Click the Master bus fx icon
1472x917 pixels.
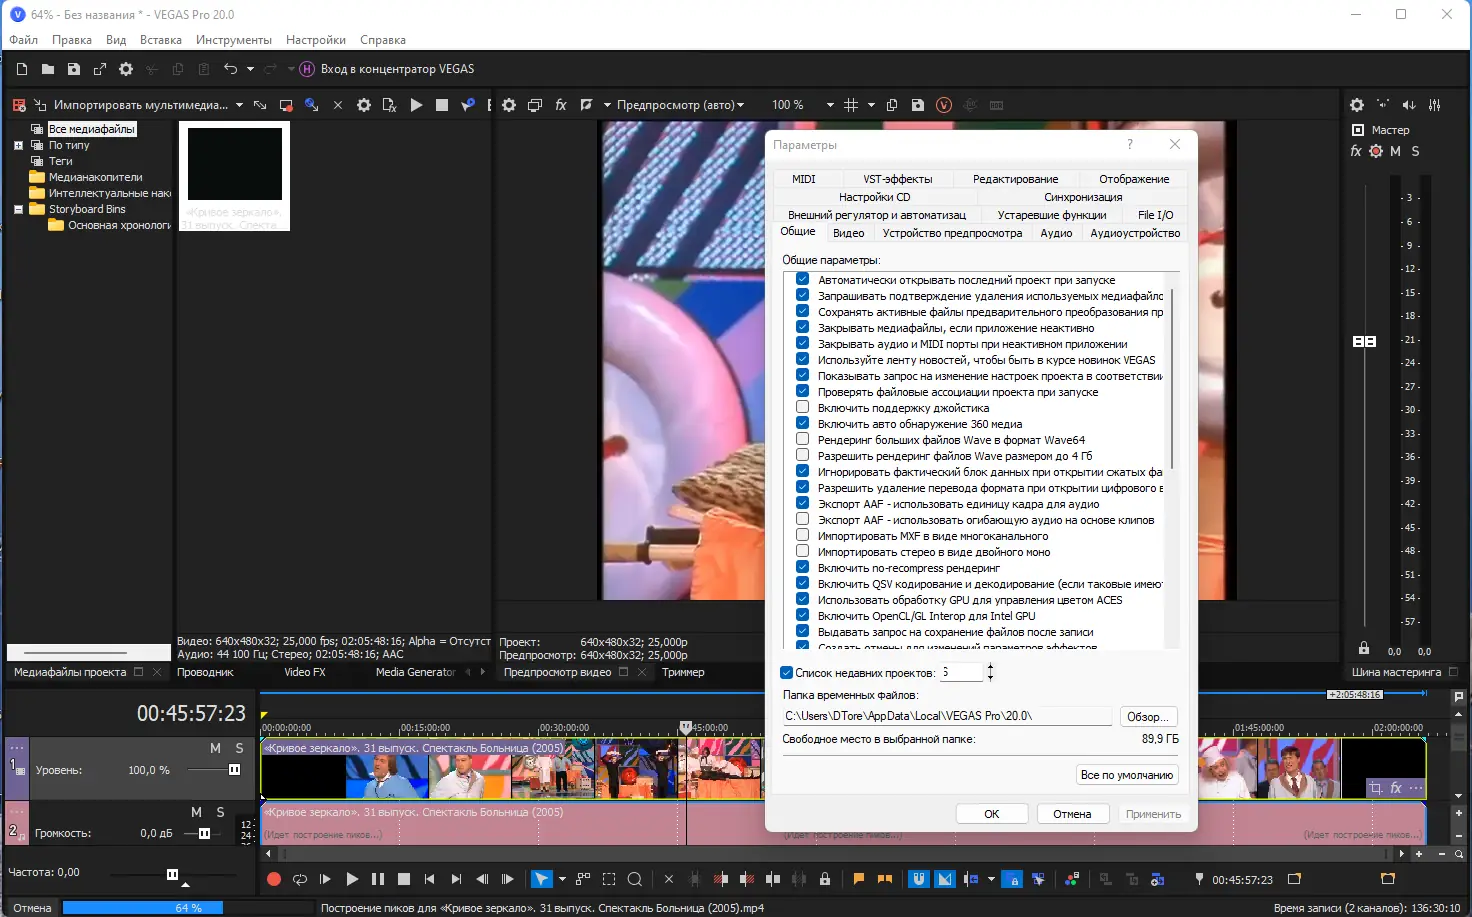[1356, 151]
